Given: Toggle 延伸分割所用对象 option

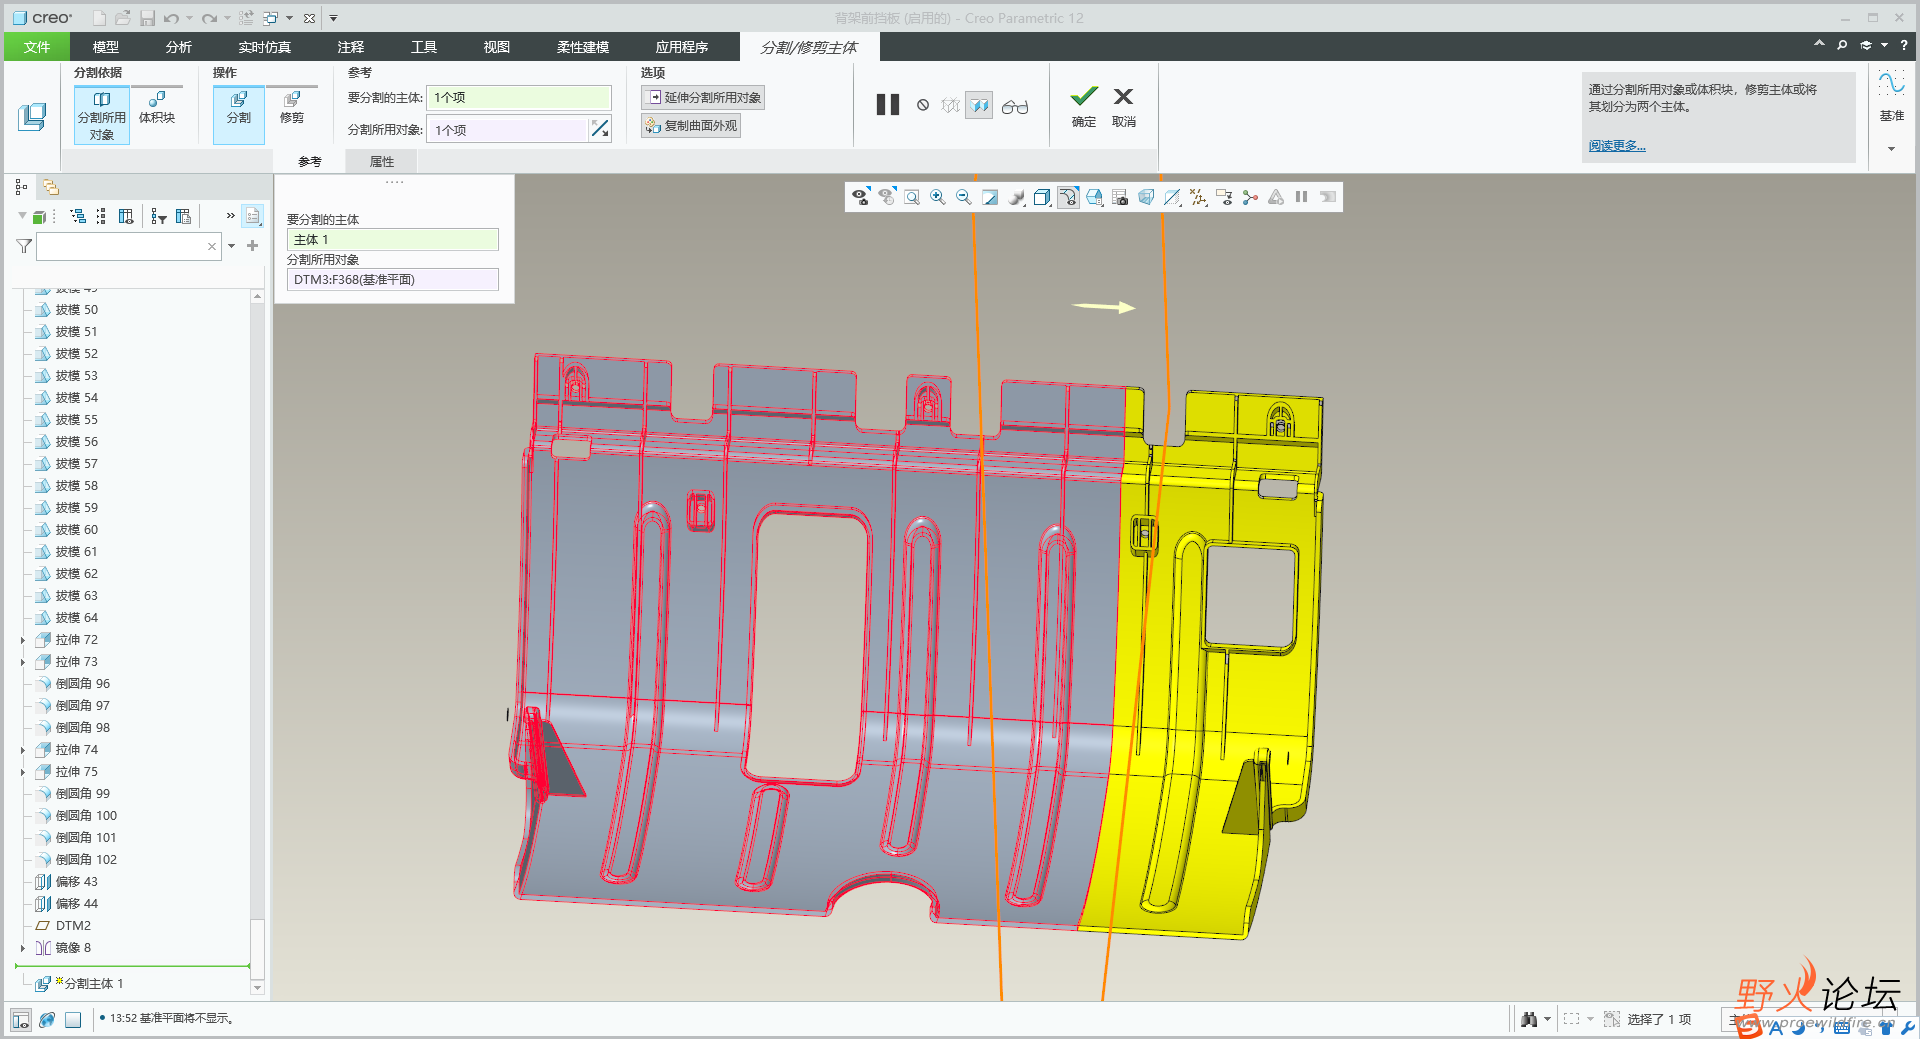Looking at the screenshot, I should point(703,97).
